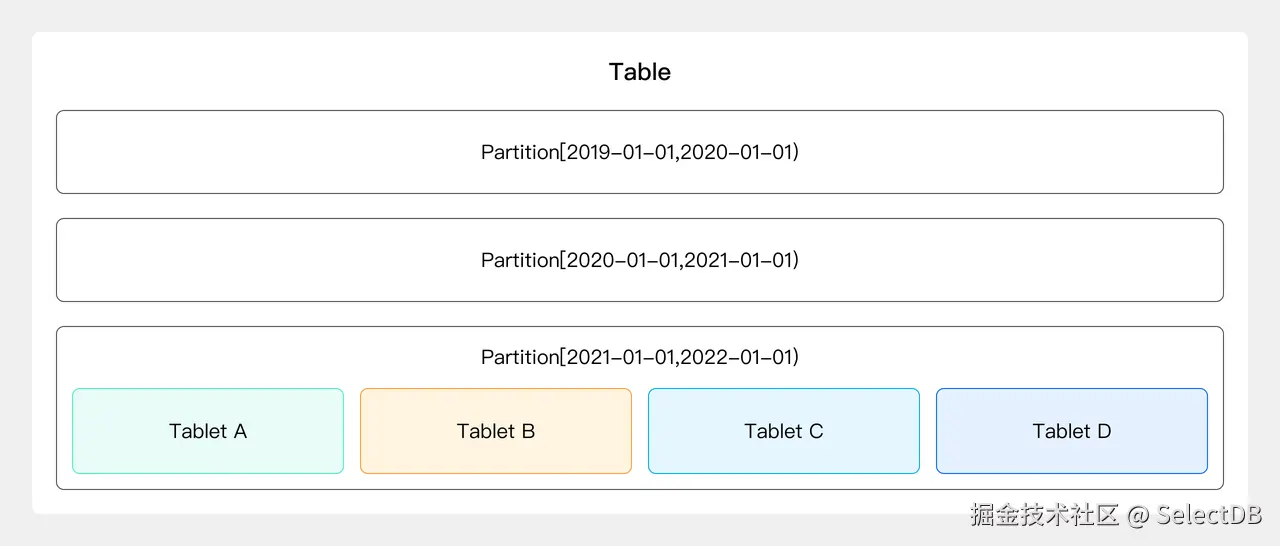
Task: Click the @ symbol in the watermark
Action: 1137,515
